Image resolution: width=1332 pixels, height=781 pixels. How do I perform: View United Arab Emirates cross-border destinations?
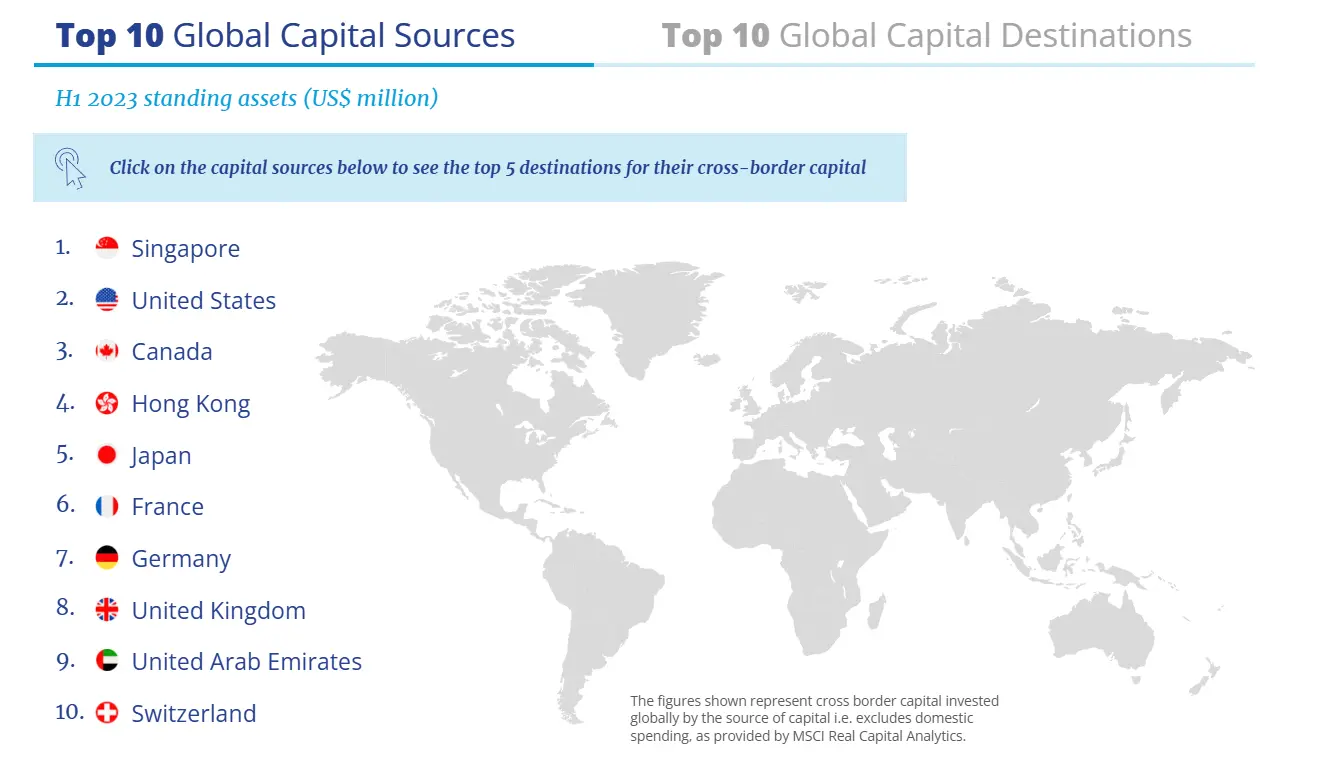click(247, 662)
